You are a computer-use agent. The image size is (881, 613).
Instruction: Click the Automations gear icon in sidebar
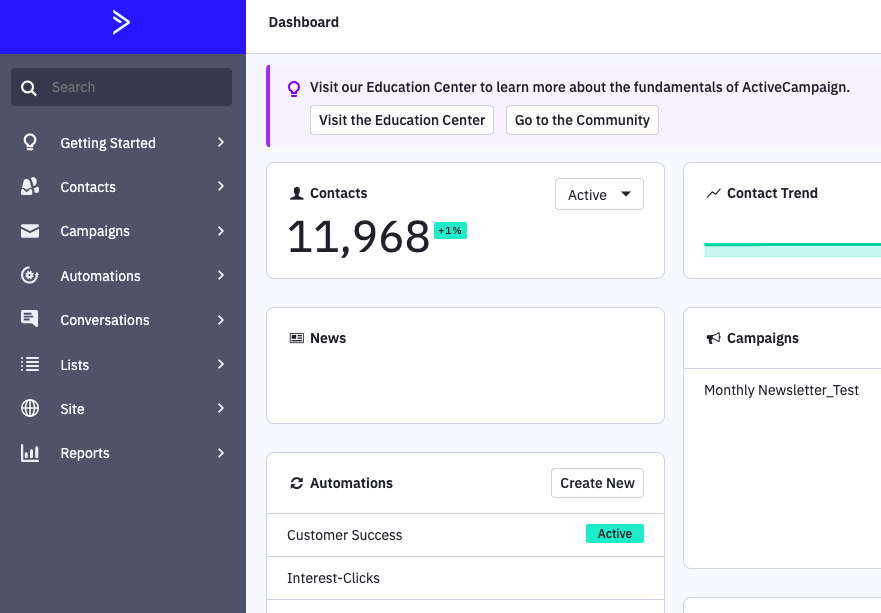(x=30, y=276)
